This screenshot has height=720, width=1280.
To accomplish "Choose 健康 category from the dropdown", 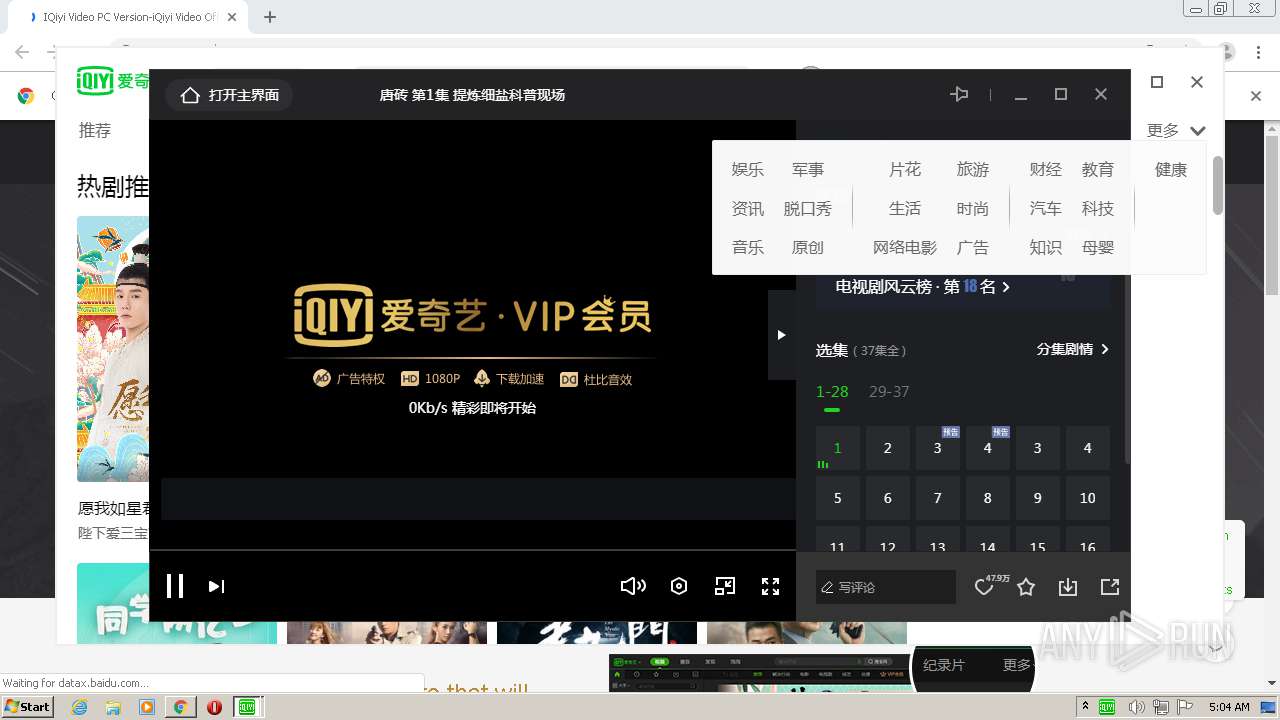I will coord(1171,170).
